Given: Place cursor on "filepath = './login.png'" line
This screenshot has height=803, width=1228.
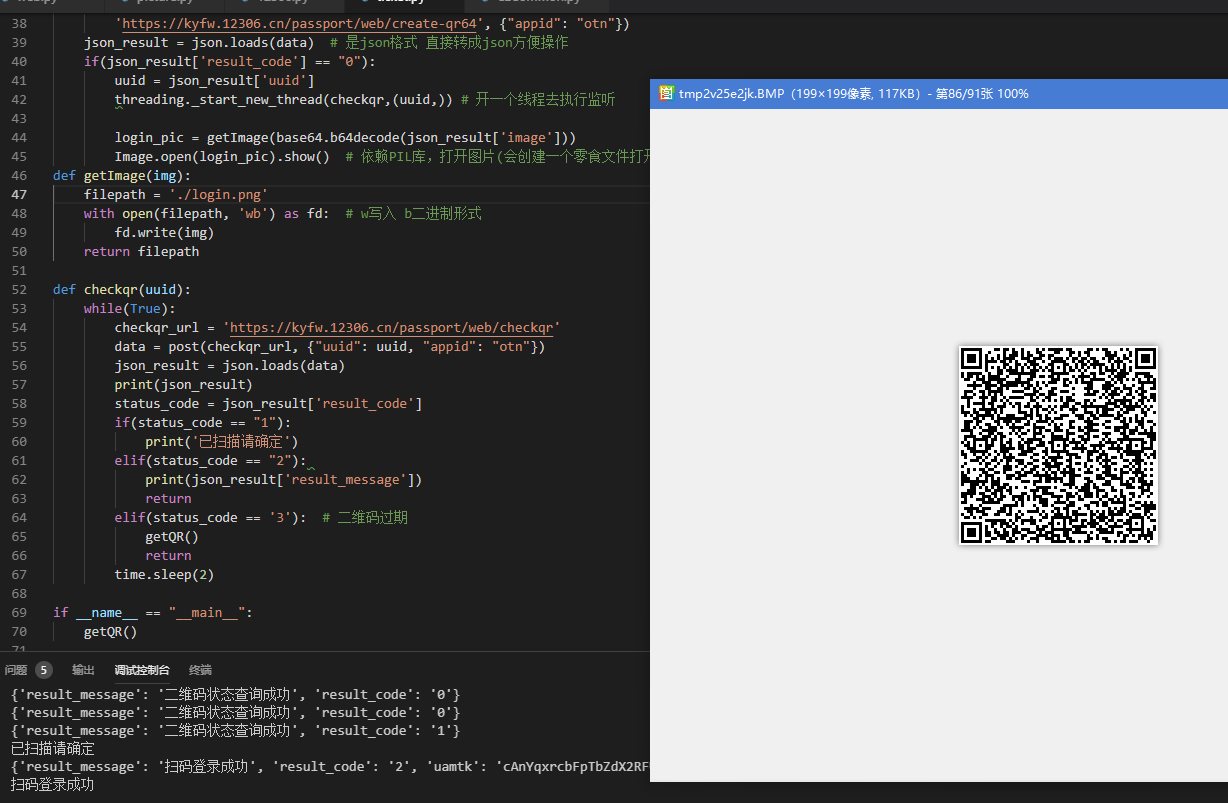Looking at the screenshot, I should pos(176,195).
